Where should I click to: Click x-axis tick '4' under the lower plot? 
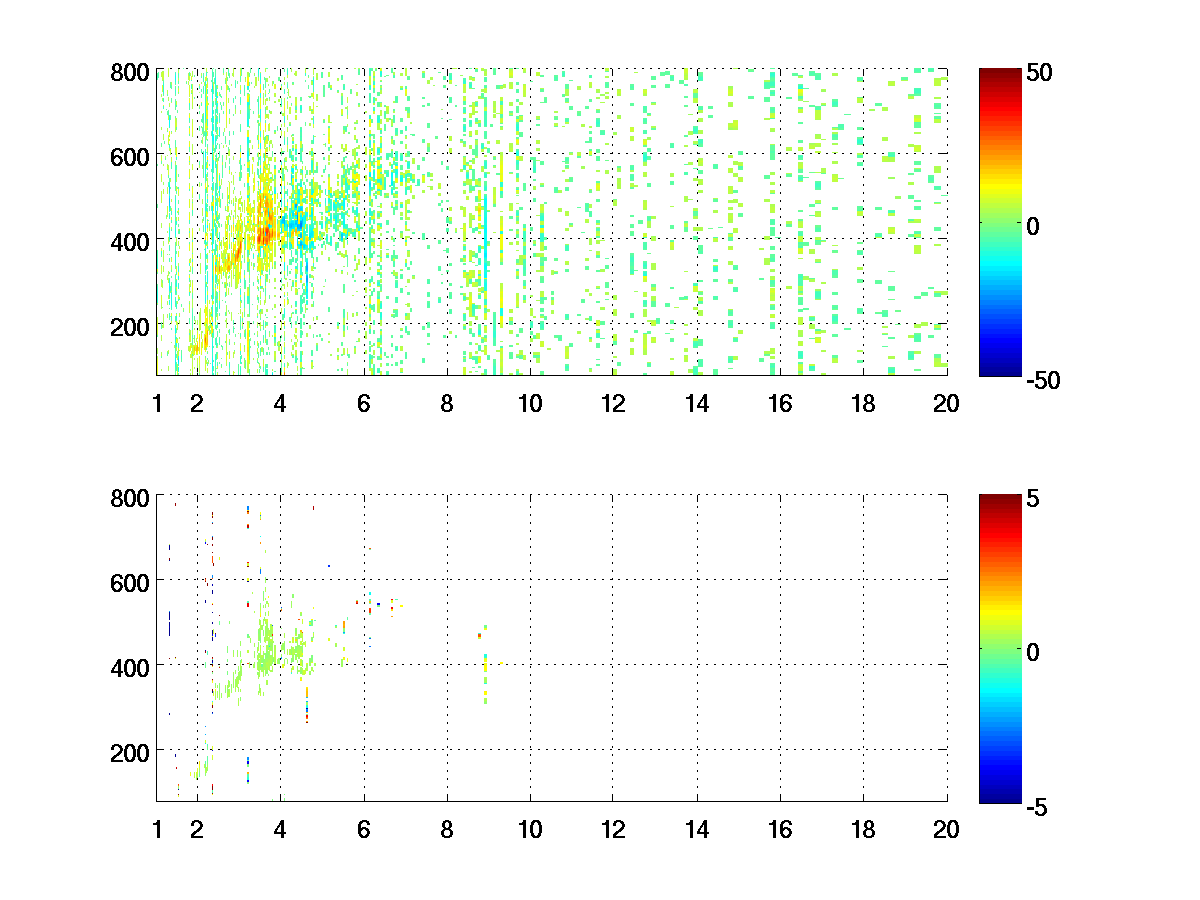280,829
